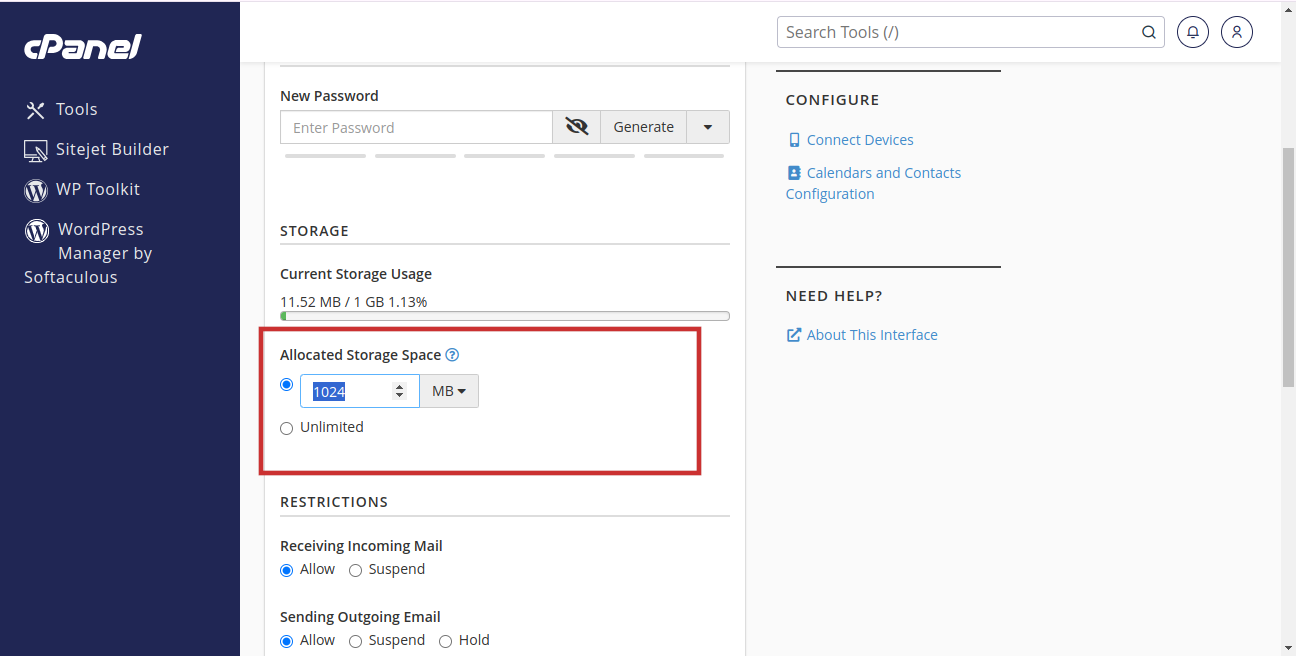Click the Generate password button
Viewport: 1296px width, 656px height.
point(643,127)
